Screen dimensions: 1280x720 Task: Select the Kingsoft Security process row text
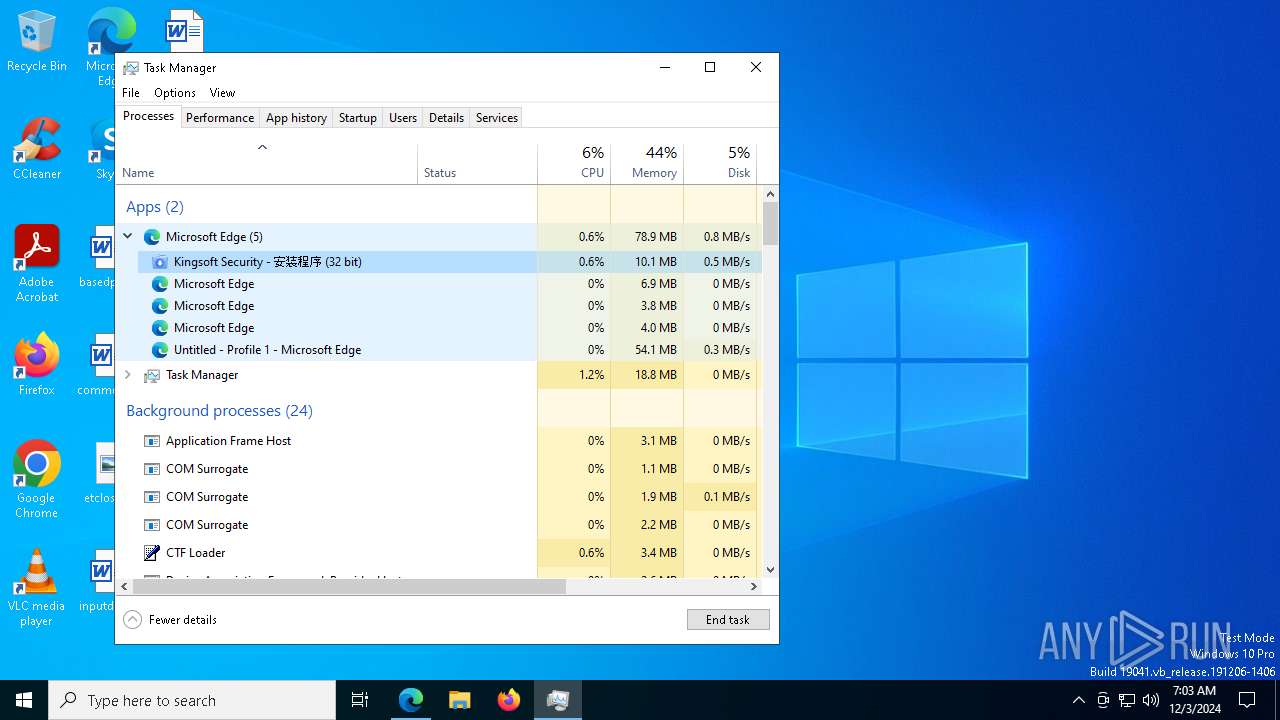point(268,262)
